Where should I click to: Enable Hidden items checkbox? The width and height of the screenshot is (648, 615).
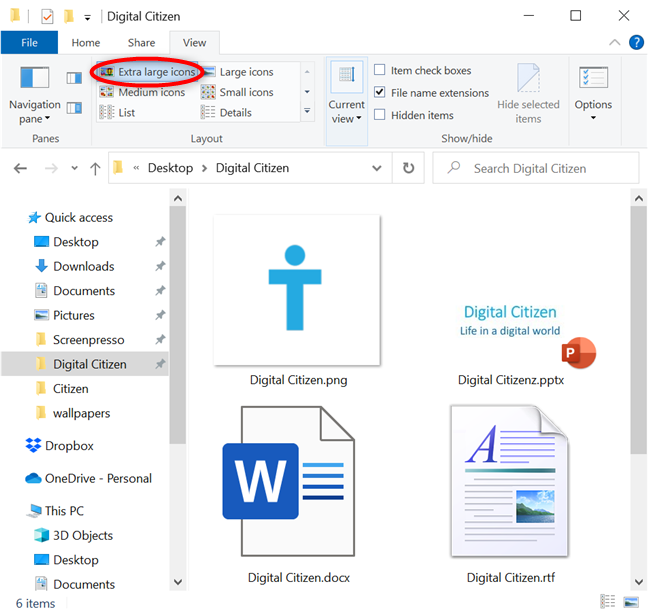[x=379, y=114]
